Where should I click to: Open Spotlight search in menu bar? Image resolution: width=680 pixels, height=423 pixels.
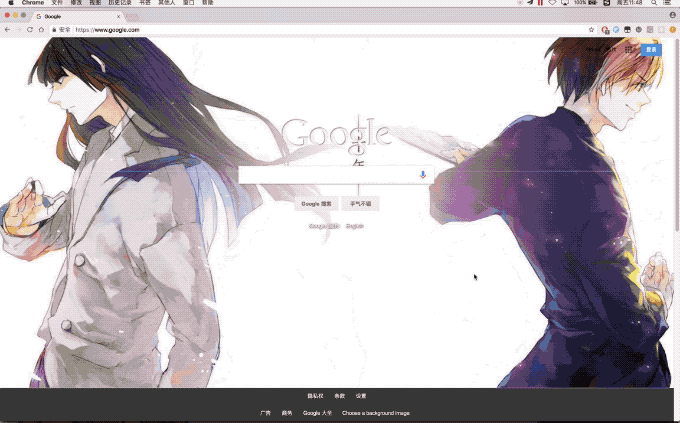654,2
